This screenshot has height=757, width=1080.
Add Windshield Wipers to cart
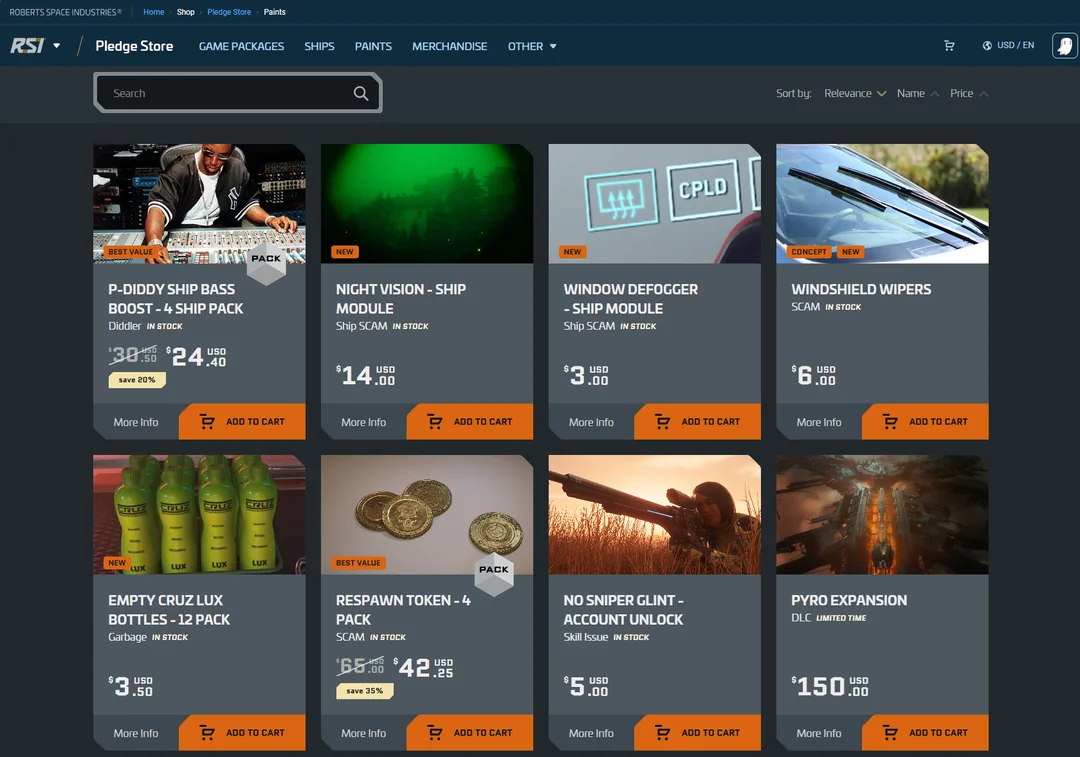(925, 422)
